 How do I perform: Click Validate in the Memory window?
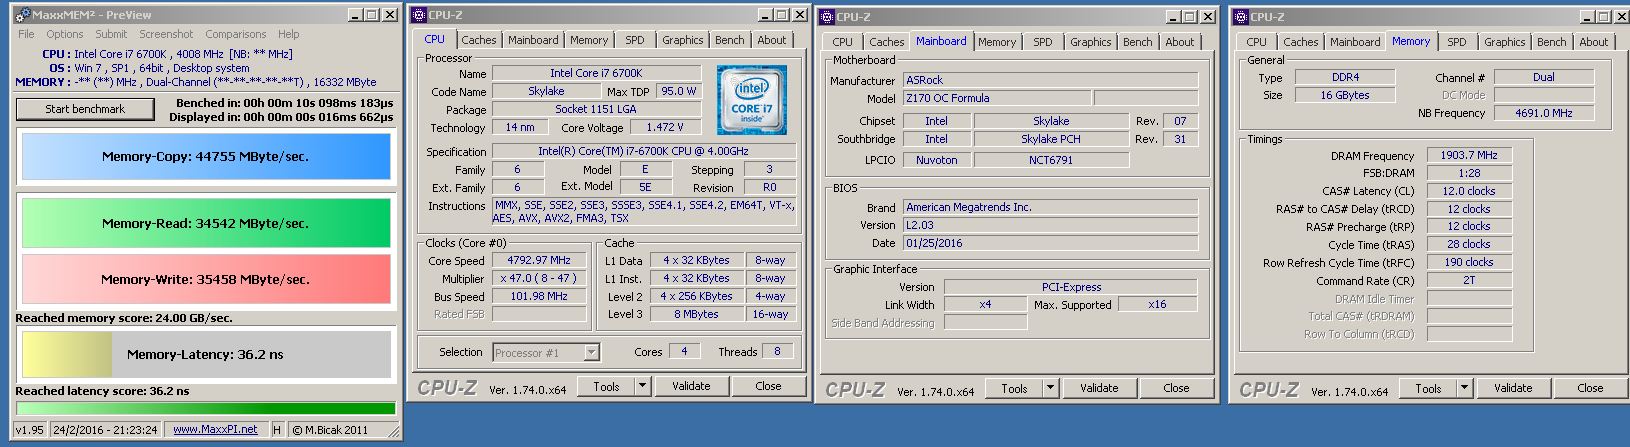point(1513,388)
